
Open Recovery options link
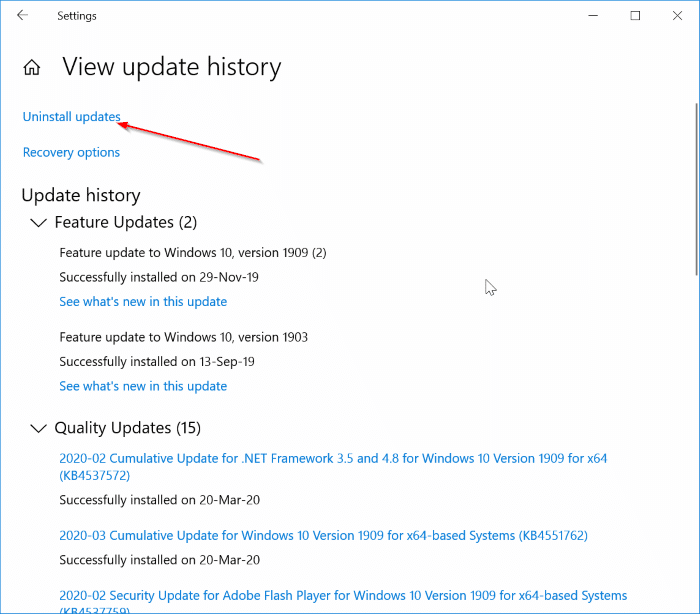pos(71,152)
